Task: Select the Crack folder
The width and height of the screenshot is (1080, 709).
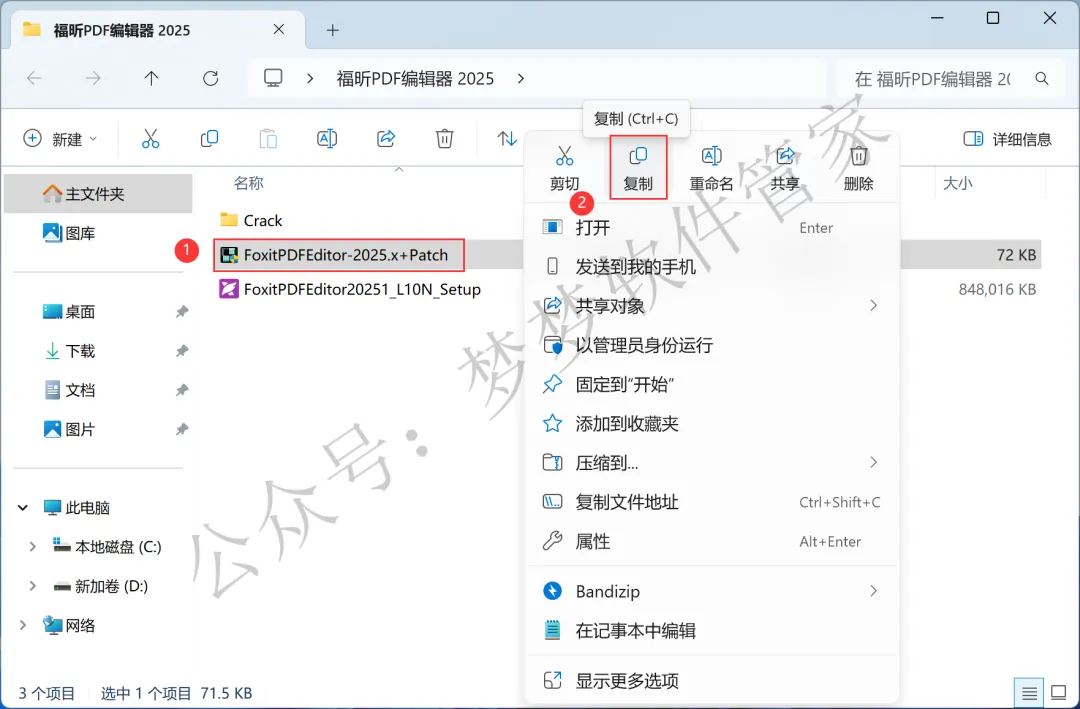Action: (251, 220)
